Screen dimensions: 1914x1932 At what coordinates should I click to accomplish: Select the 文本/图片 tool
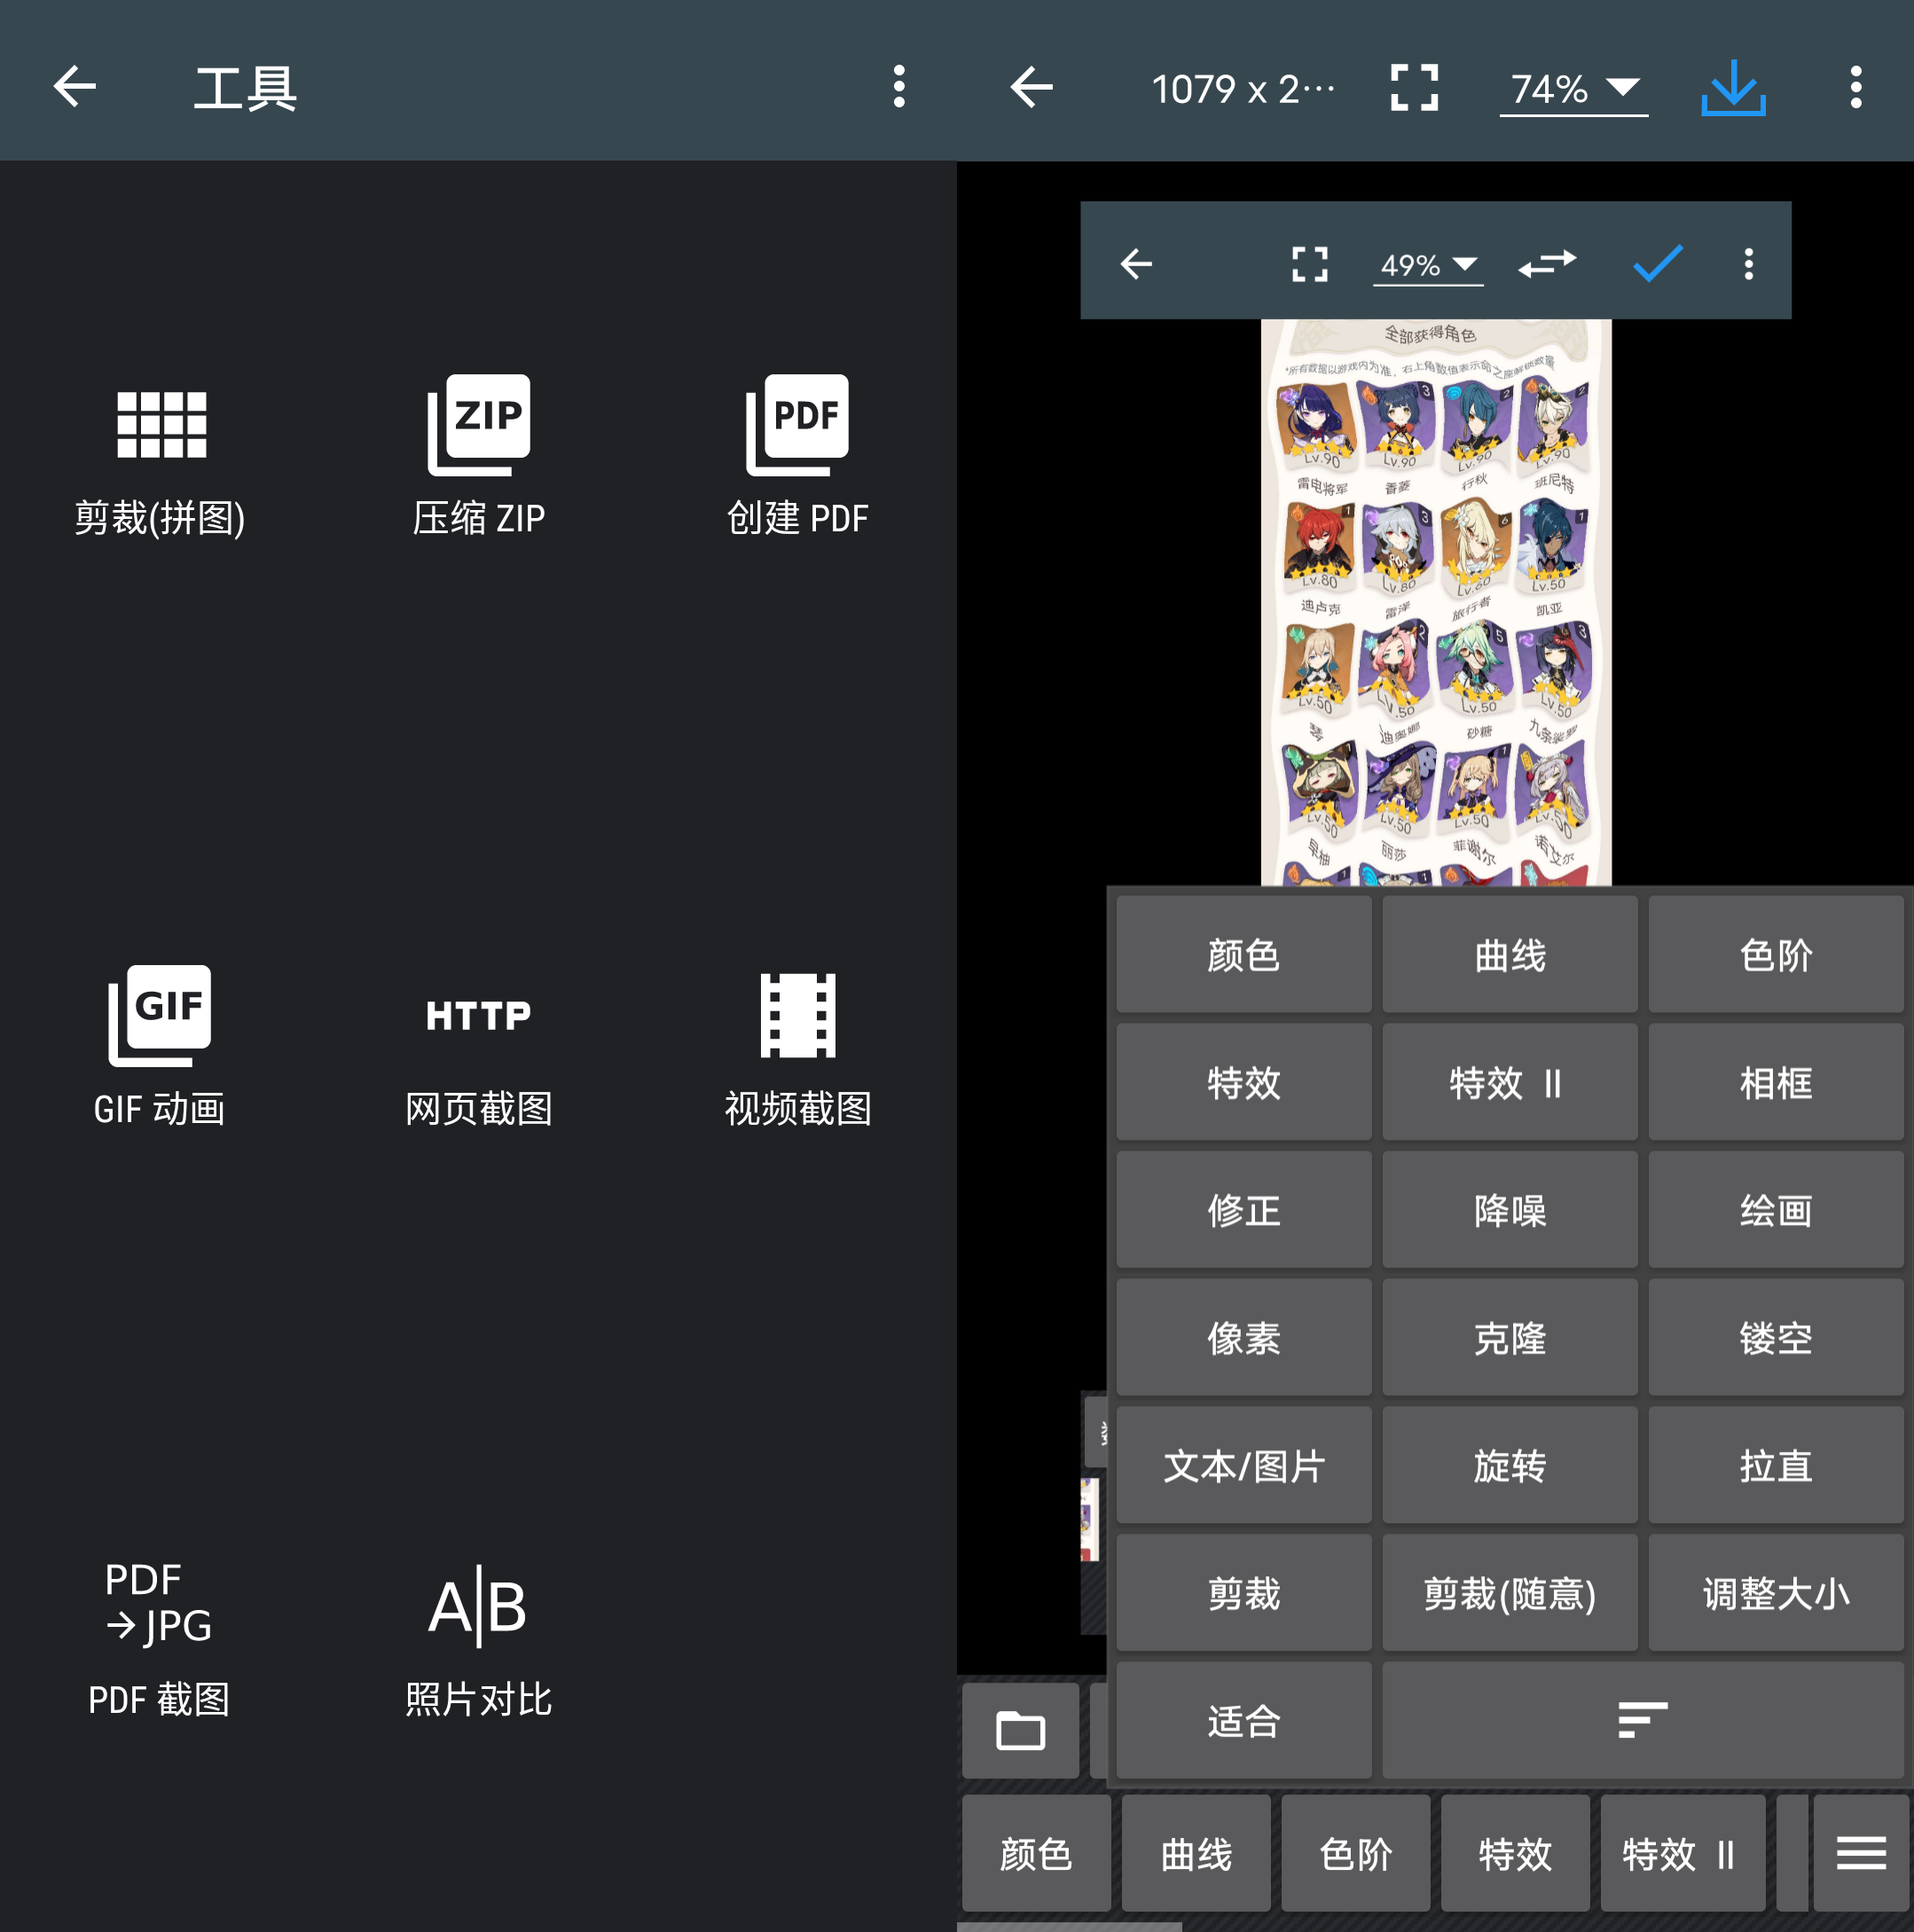[1244, 1466]
